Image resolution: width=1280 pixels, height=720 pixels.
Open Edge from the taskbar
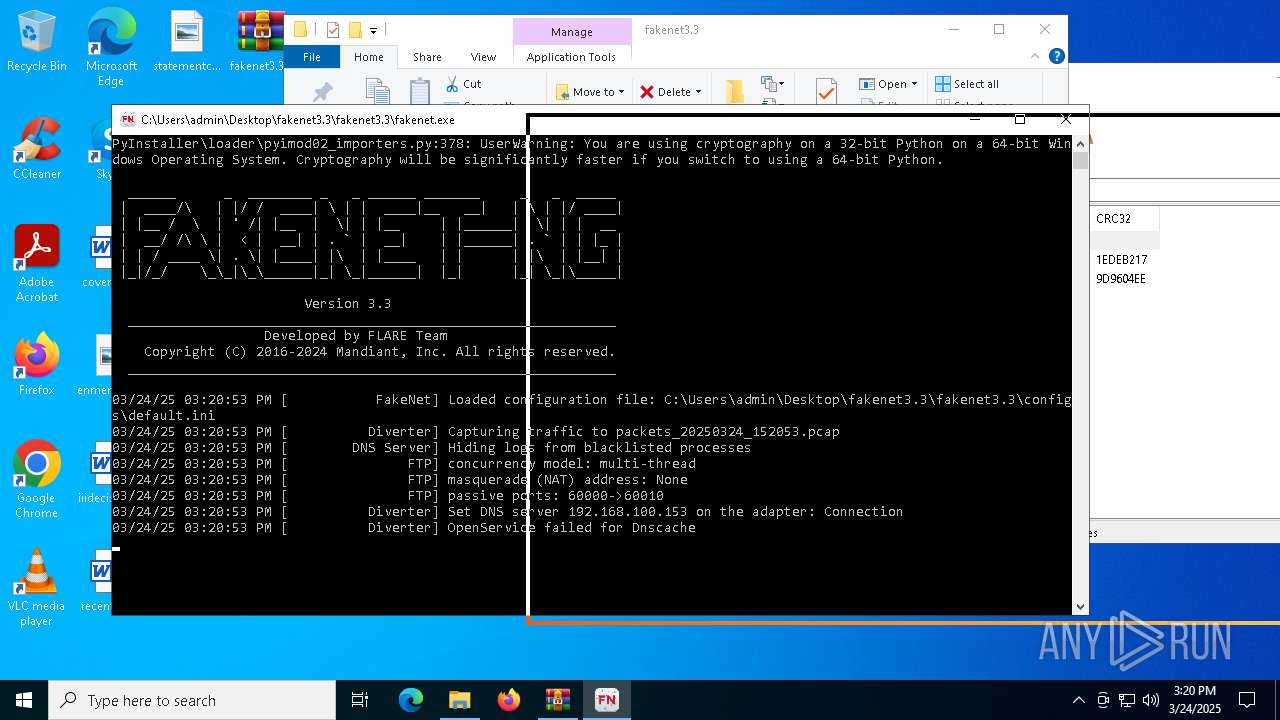411,700
